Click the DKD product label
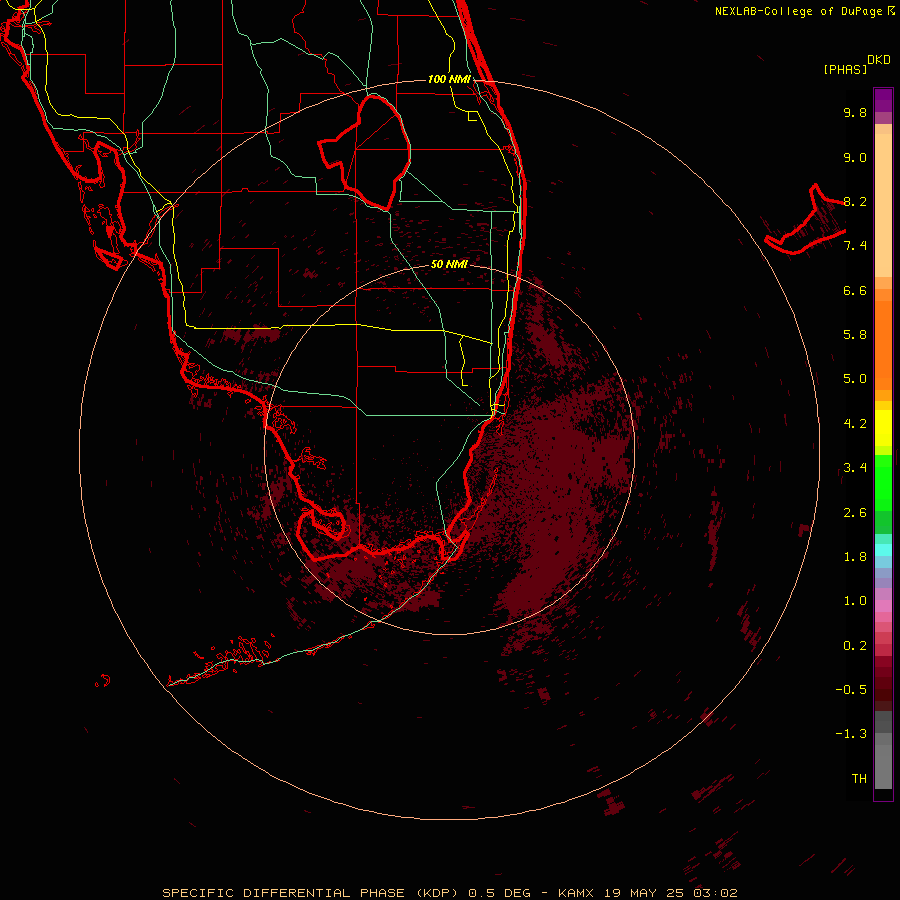 tap(879, 60)
